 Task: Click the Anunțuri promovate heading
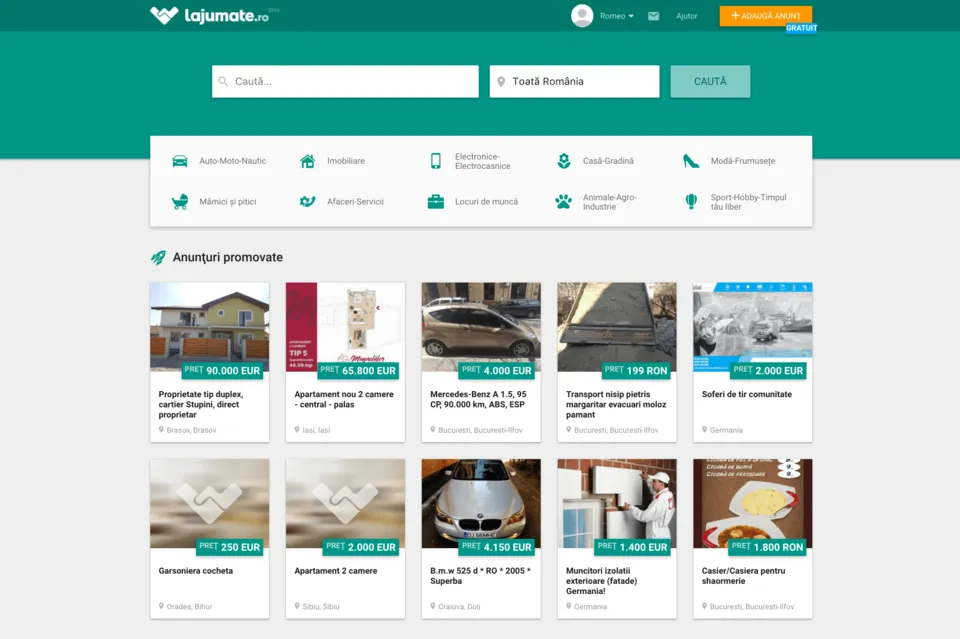click(x=228, y=258)
